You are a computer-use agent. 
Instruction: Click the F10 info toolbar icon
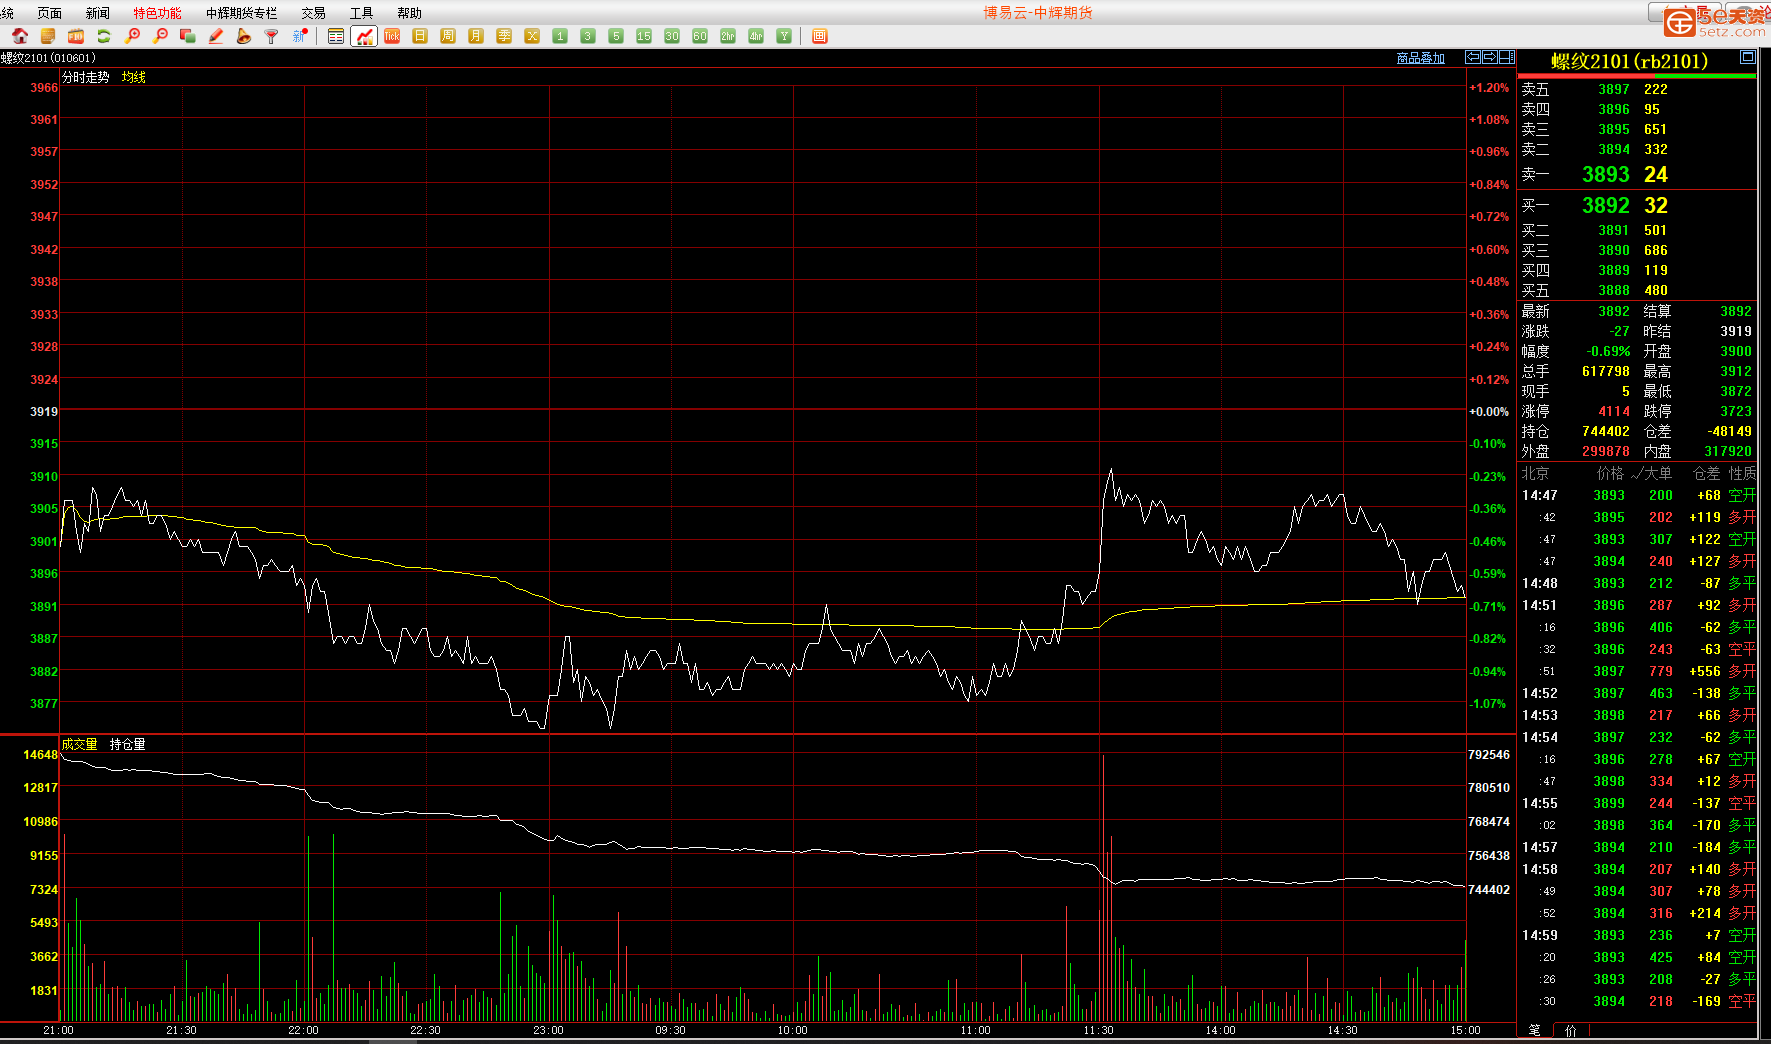pyautogui.click(x=76, y=36)
